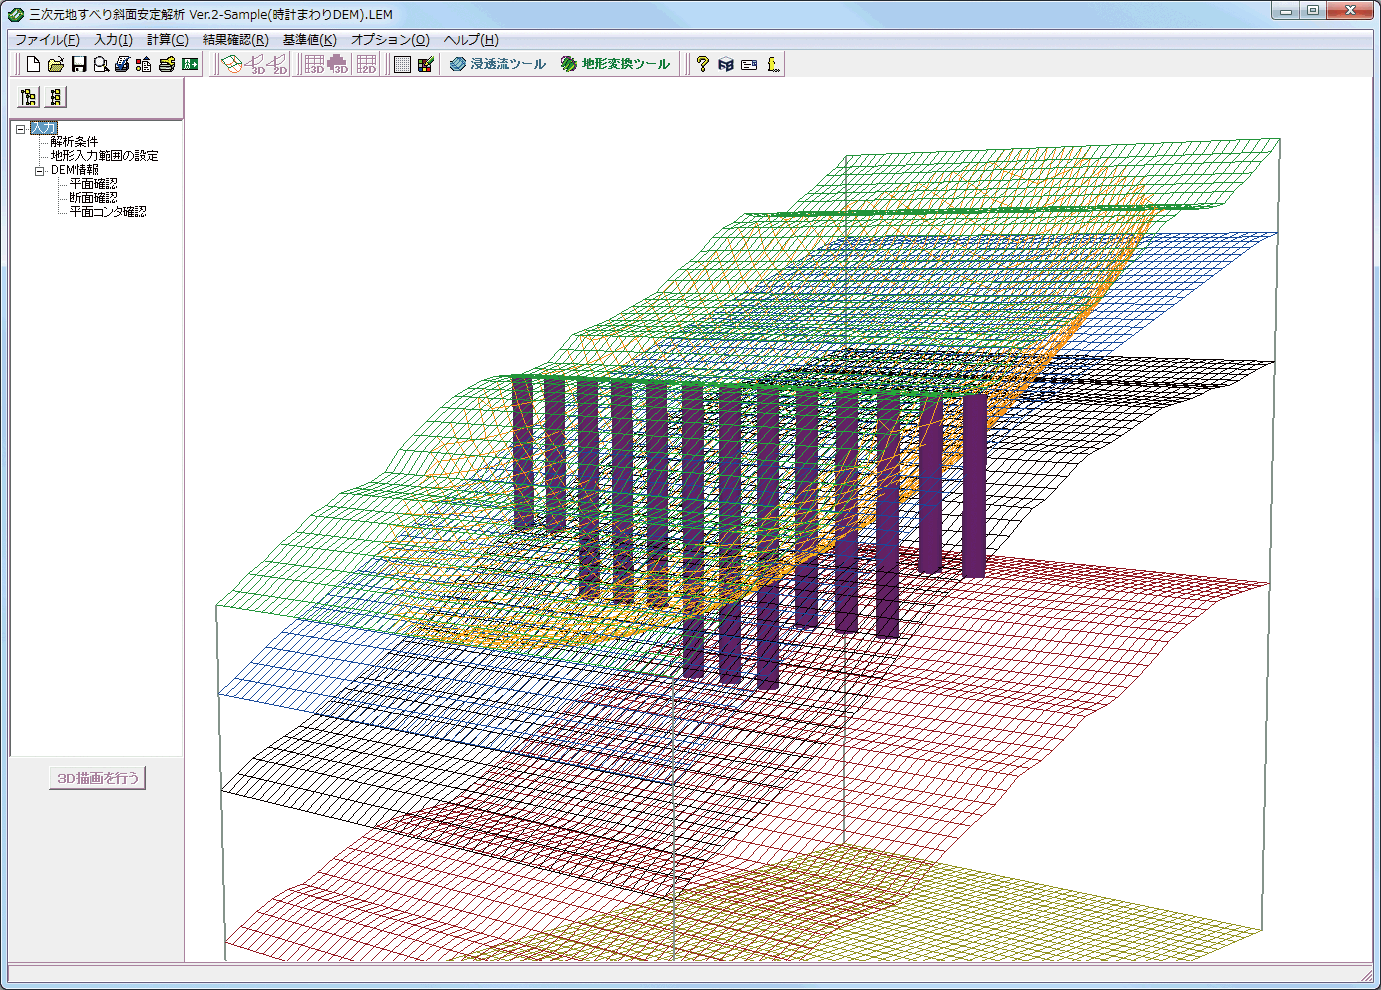Open the ファイル(F) menu
The image size is (1381, 990).
pos(47,40)
